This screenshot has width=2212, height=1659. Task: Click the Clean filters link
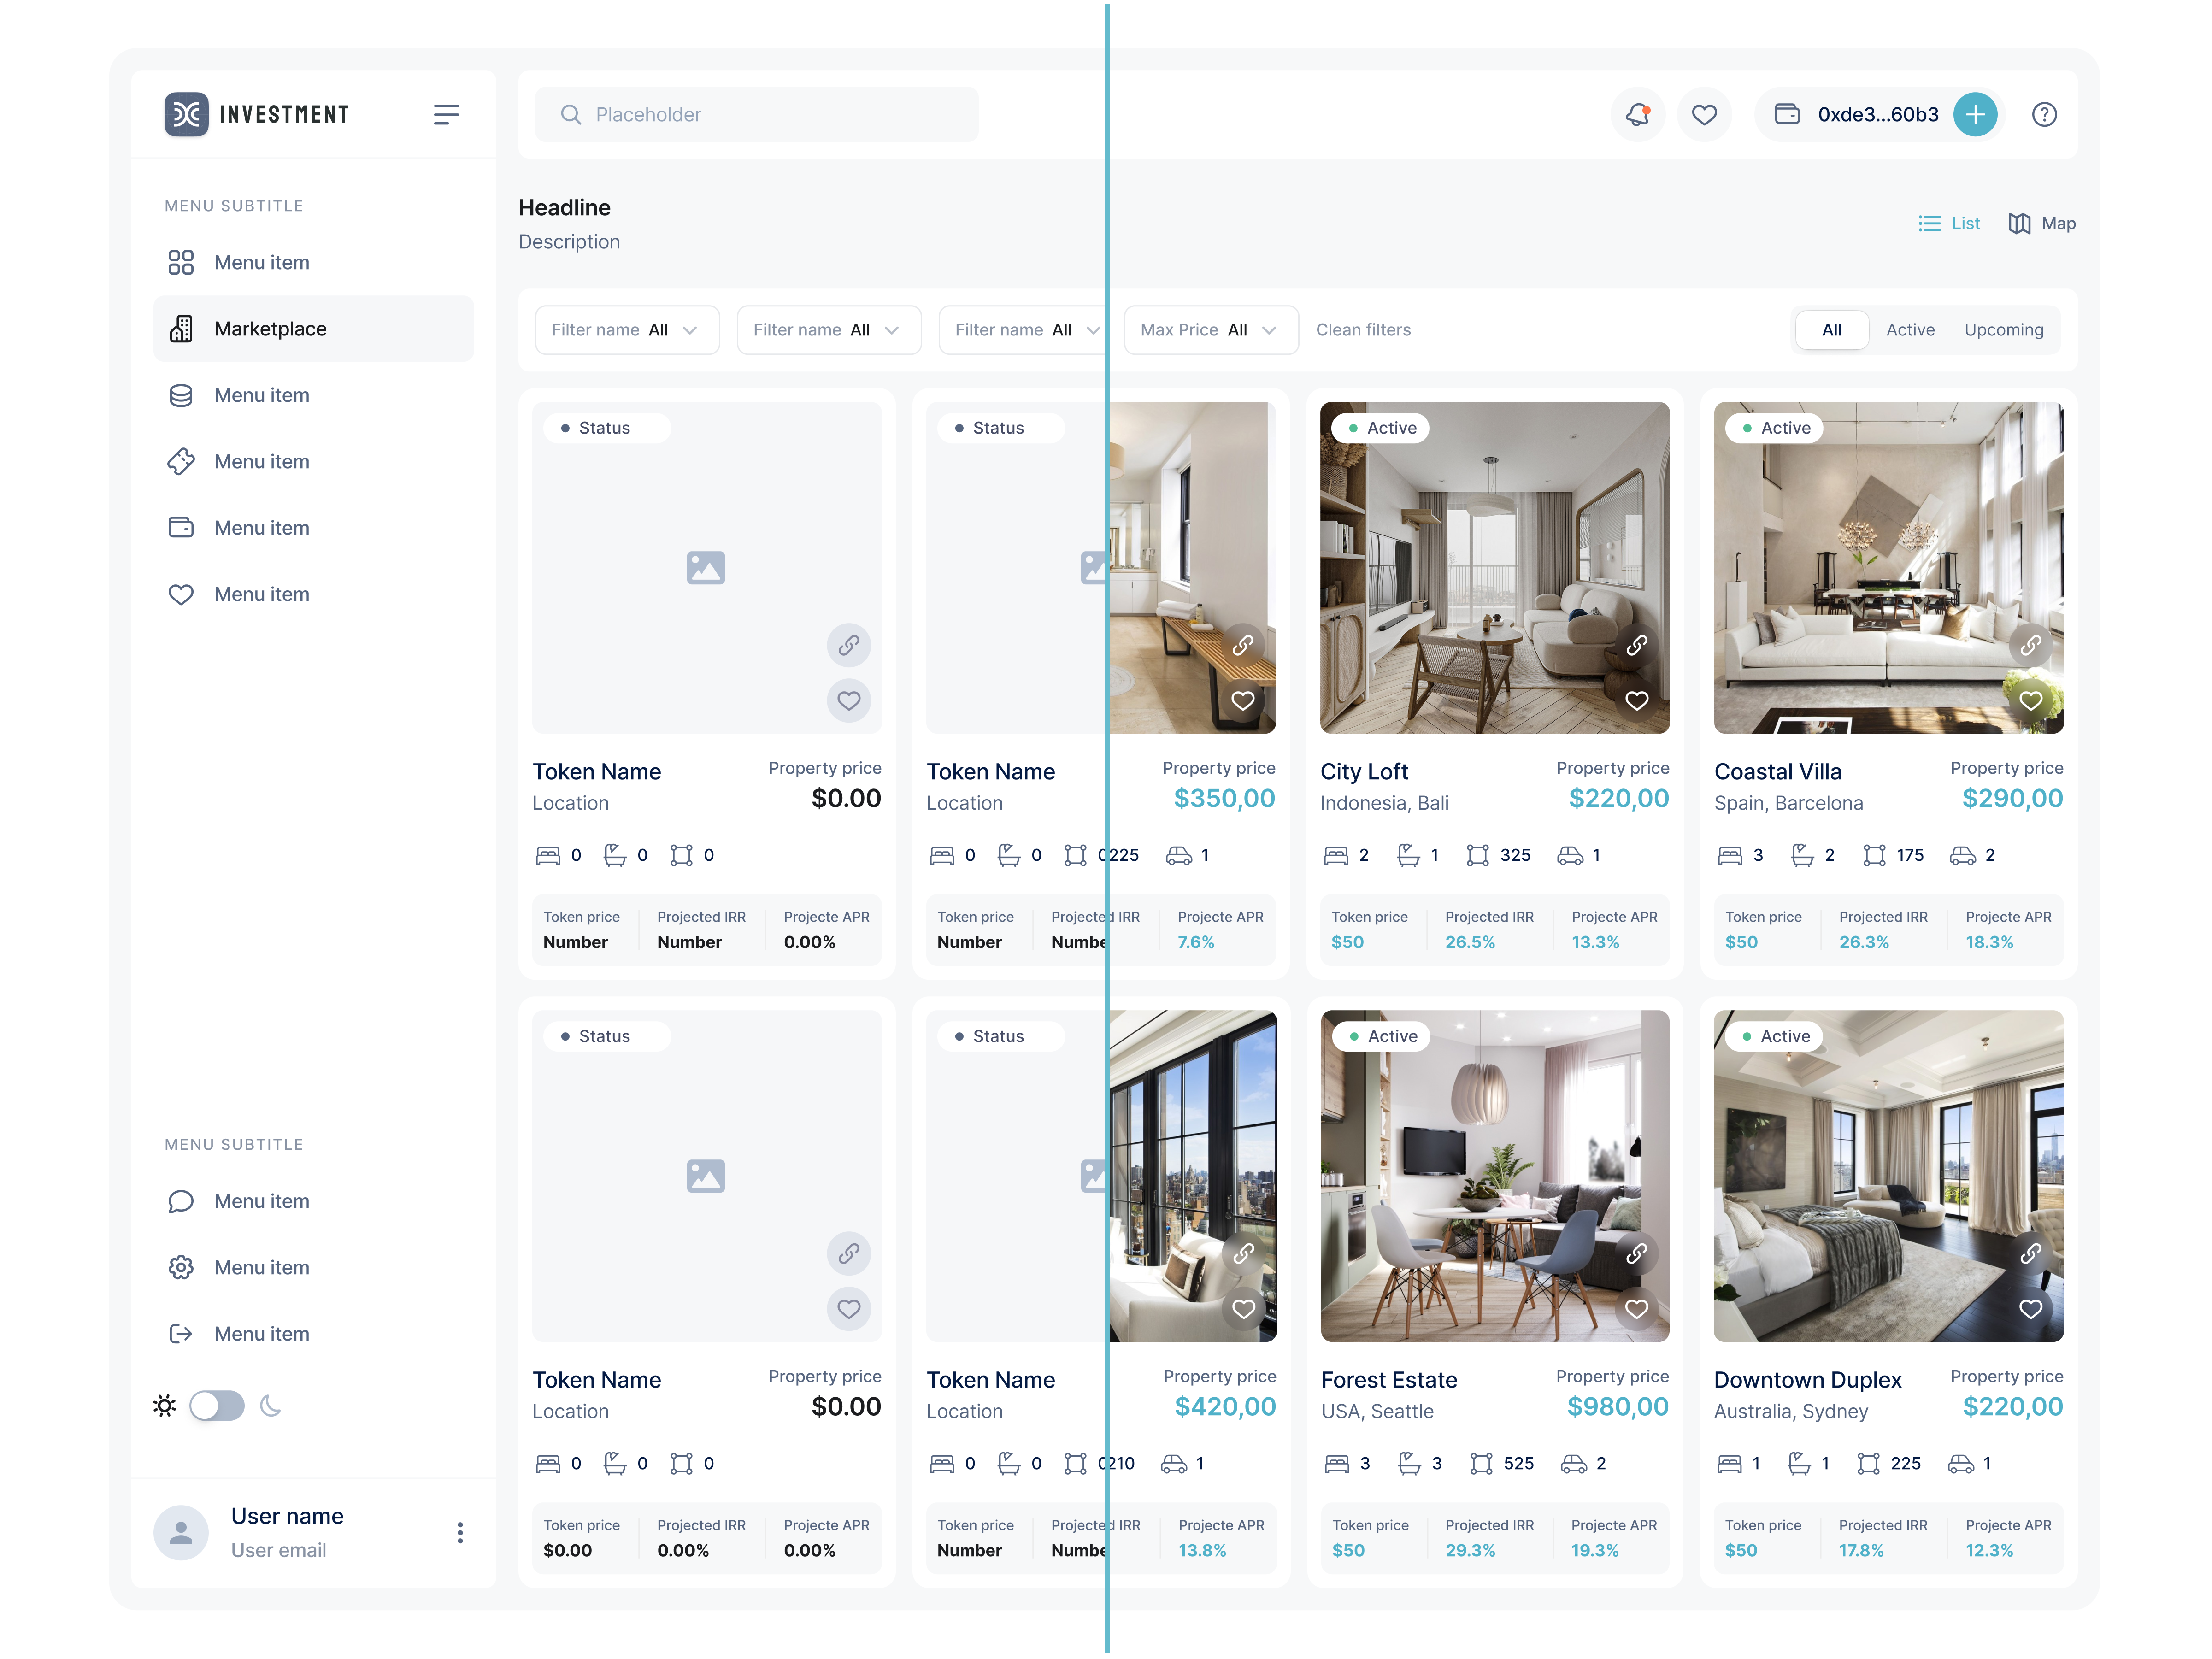pos(1363,329)
